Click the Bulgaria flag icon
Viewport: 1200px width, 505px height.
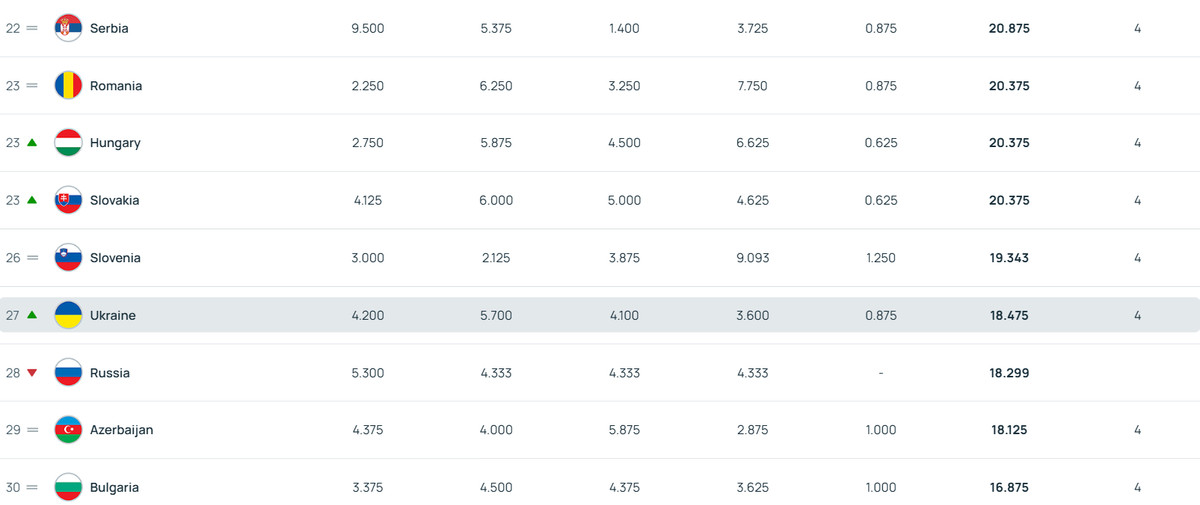point(68,488)
